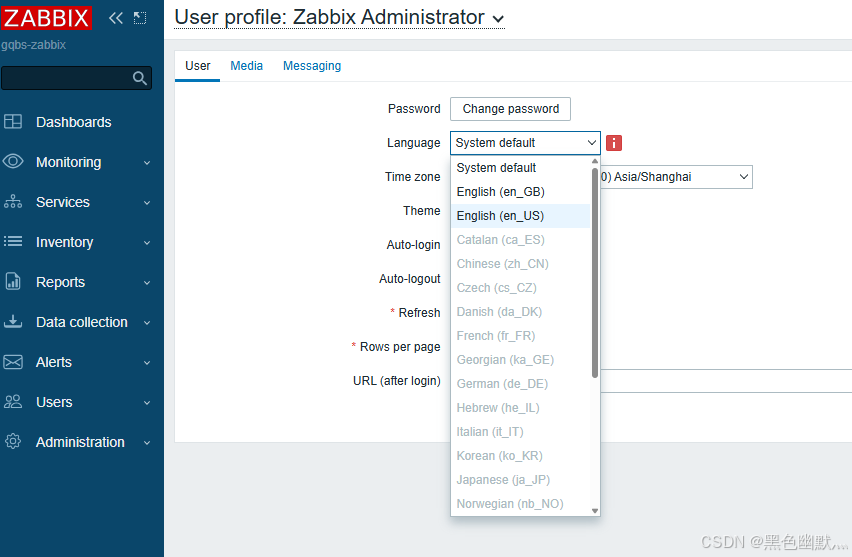Select English (en_GB) language option
The width and height of the screenshot is (852, 557).
[x=521, y=192]
